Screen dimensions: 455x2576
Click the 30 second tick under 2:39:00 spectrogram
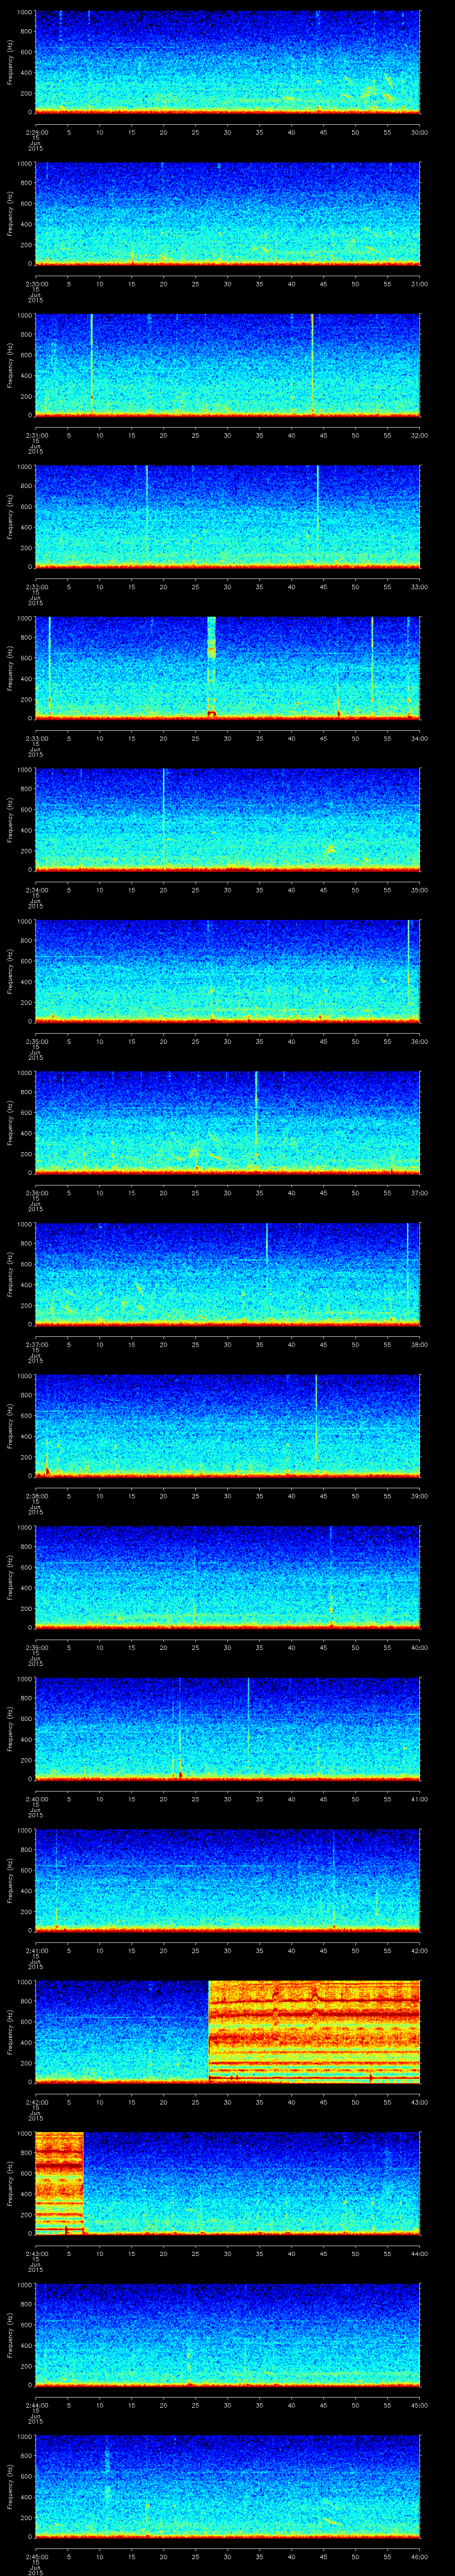coord(228,1647)
